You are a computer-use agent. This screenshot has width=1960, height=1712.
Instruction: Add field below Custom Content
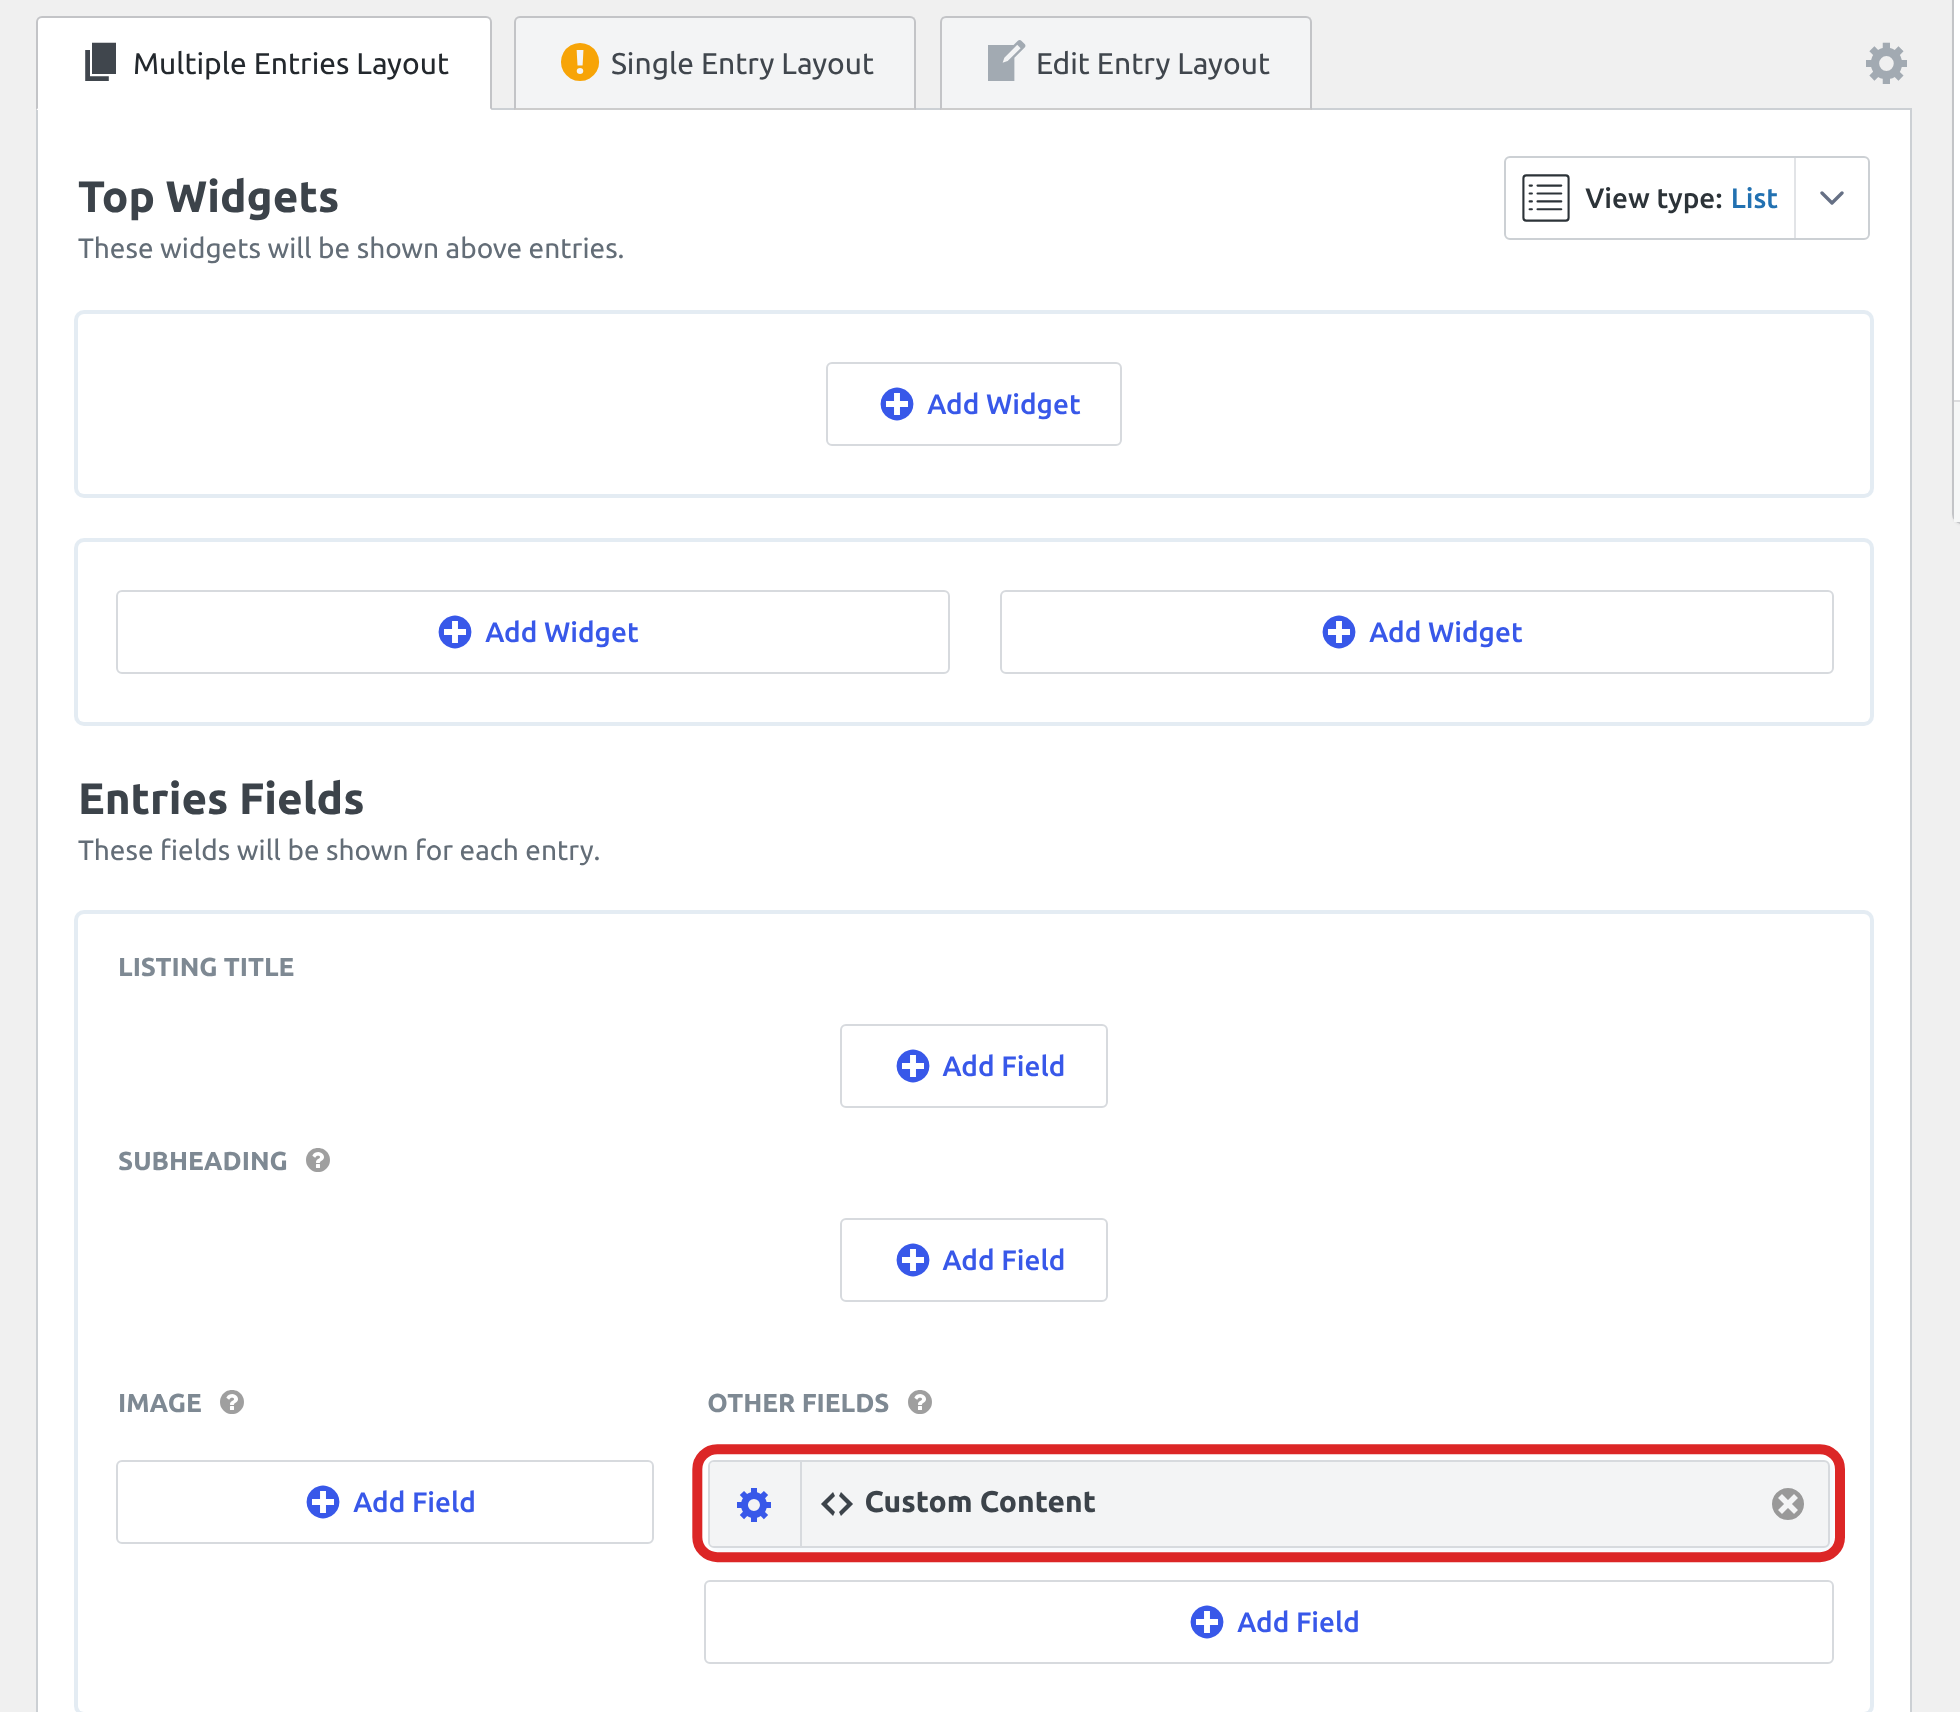click(1269, 1622)
